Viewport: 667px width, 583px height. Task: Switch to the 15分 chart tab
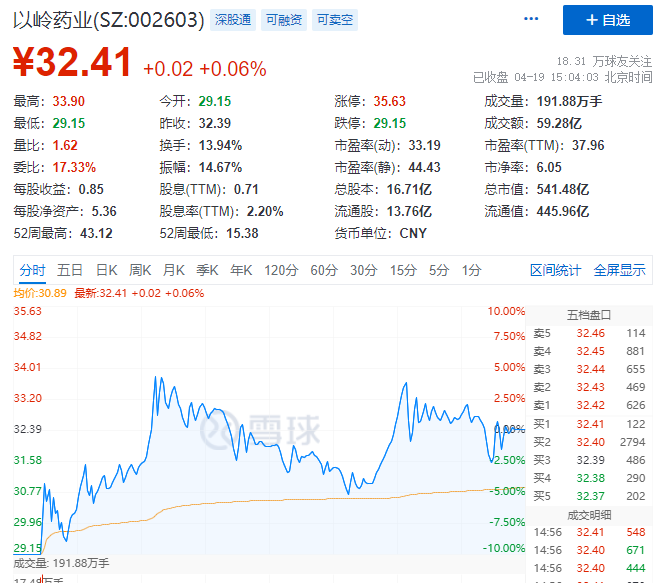pyautogui.click(x=403, y=270)
